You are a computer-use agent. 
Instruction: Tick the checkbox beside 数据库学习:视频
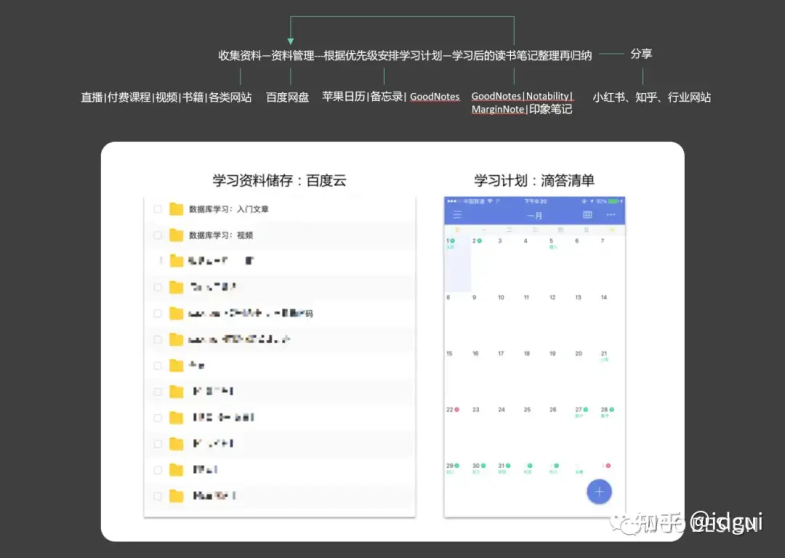(158, 235)
